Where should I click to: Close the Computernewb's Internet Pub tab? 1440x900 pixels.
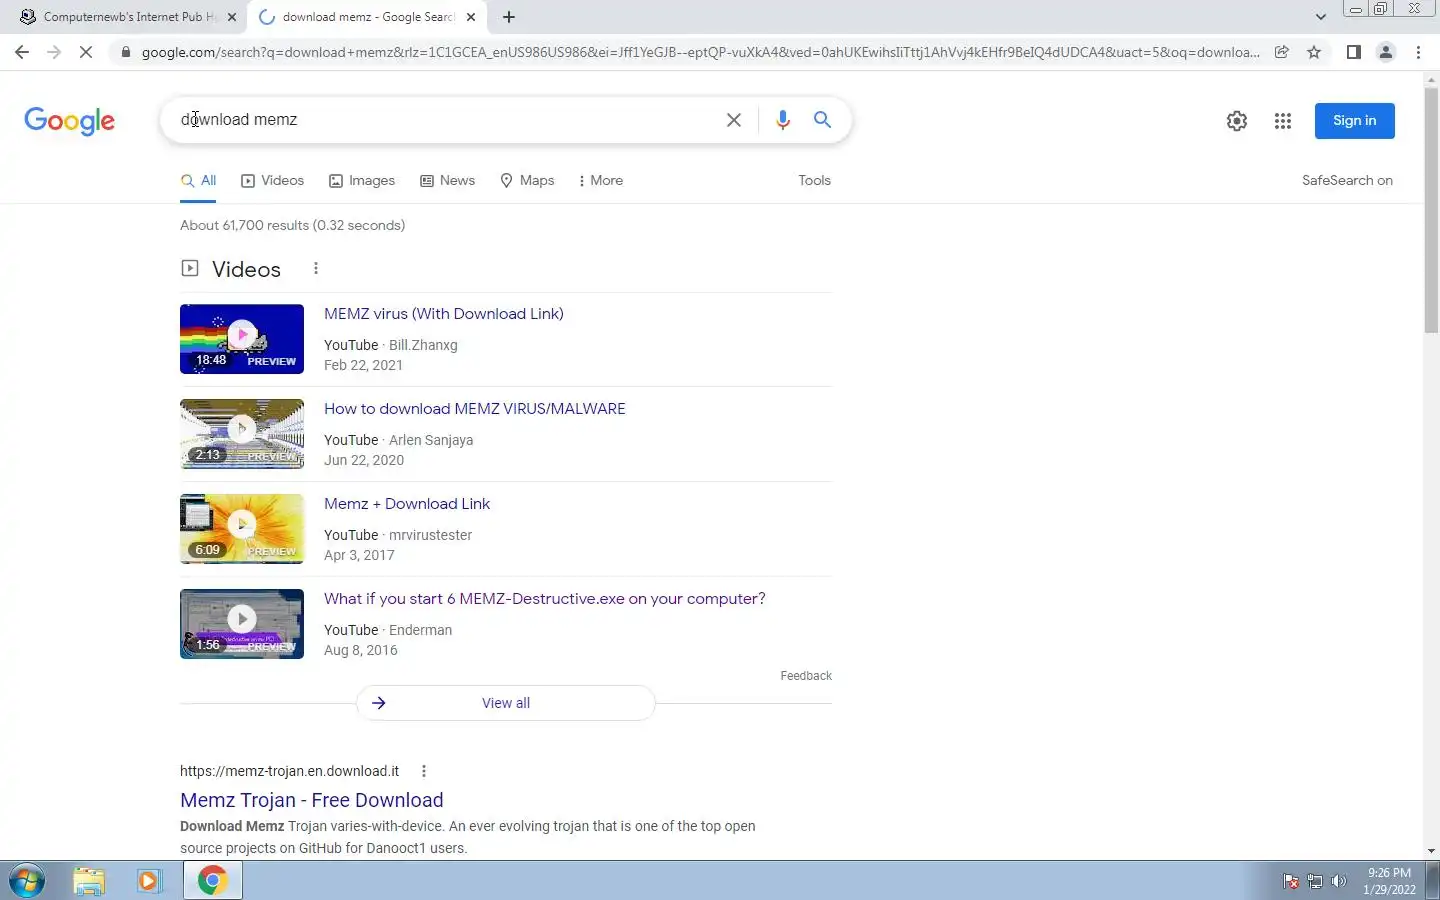tap(232, 17)
